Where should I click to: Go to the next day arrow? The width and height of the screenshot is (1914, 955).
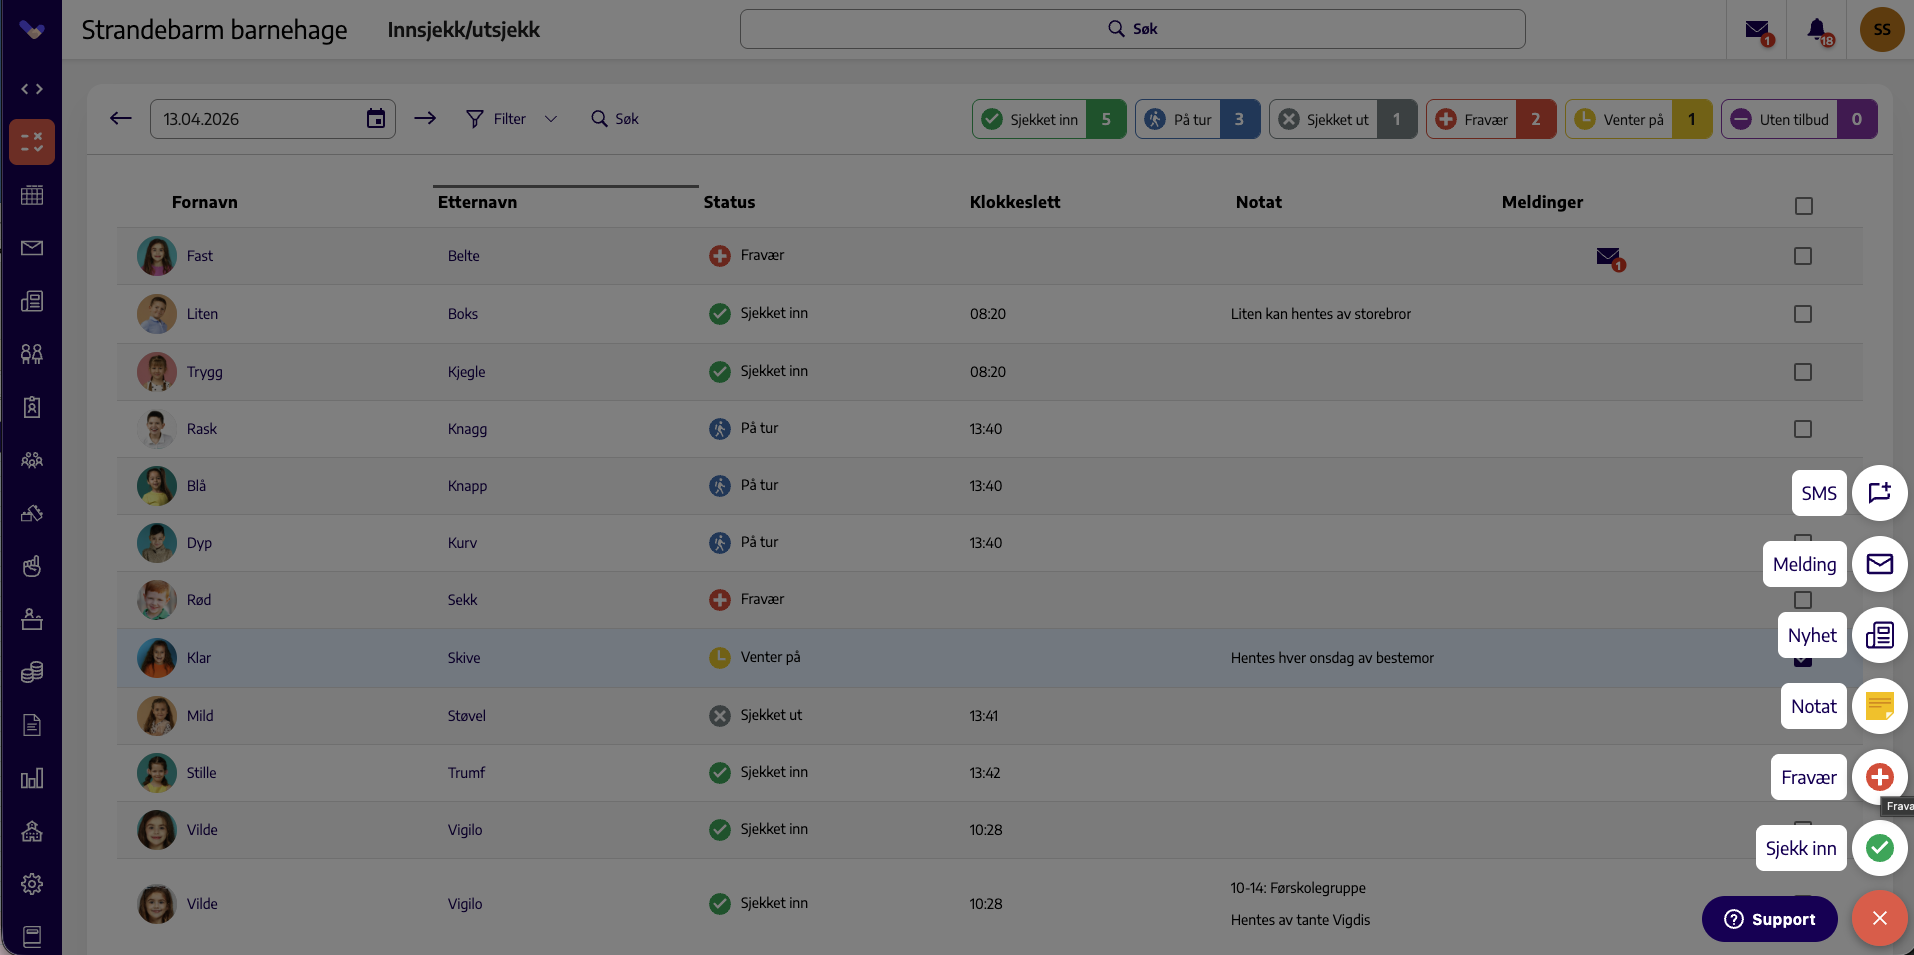point(425,118)
